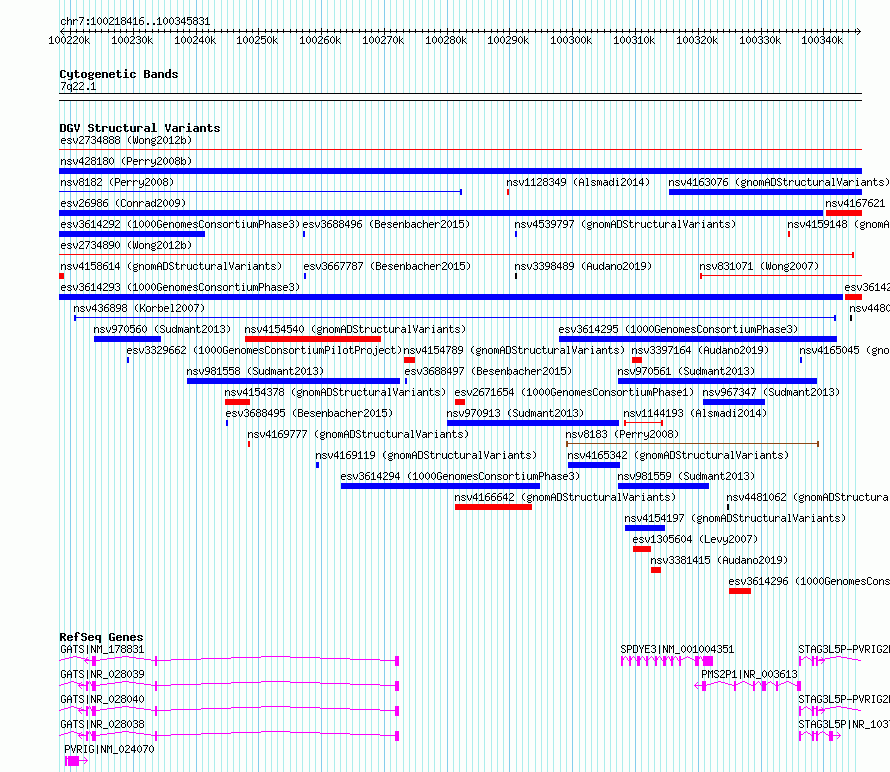The width and height of the screenshot is (890, 772).
Task: Select the nsv981559 (Sudmant2013) label
Action: pos(686,476)
